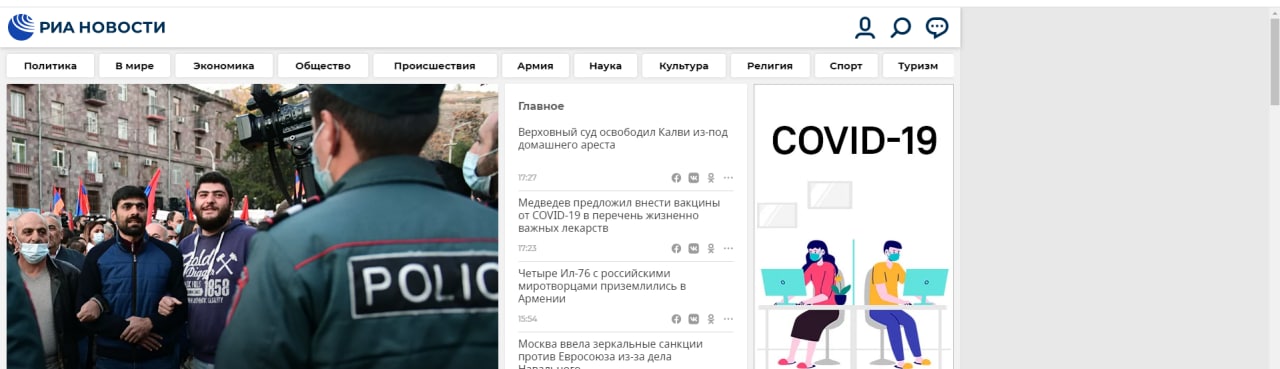Share Медведев vaccine story on Odnoklassniki
The width and height of the screenshot is (1280, 369).
pyautogui.click(x=711, y=248)
